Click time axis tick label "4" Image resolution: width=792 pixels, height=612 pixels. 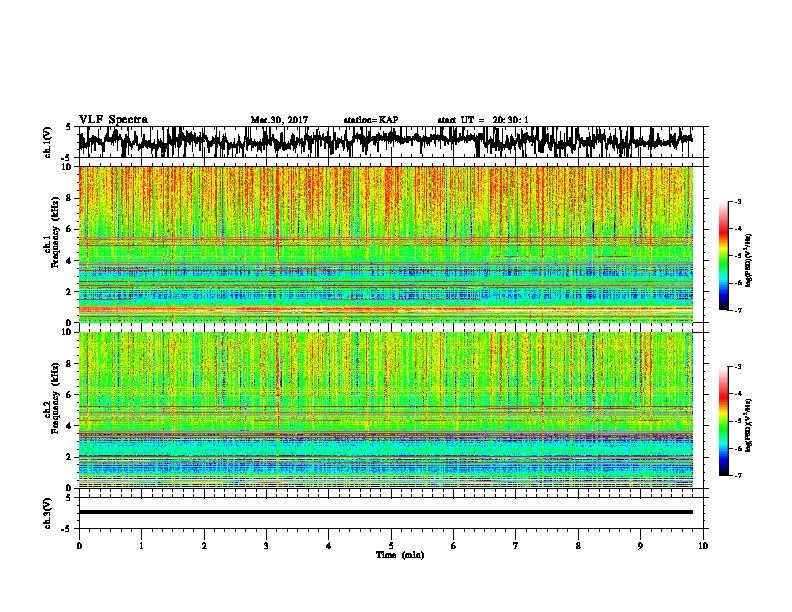pos(329,546)
